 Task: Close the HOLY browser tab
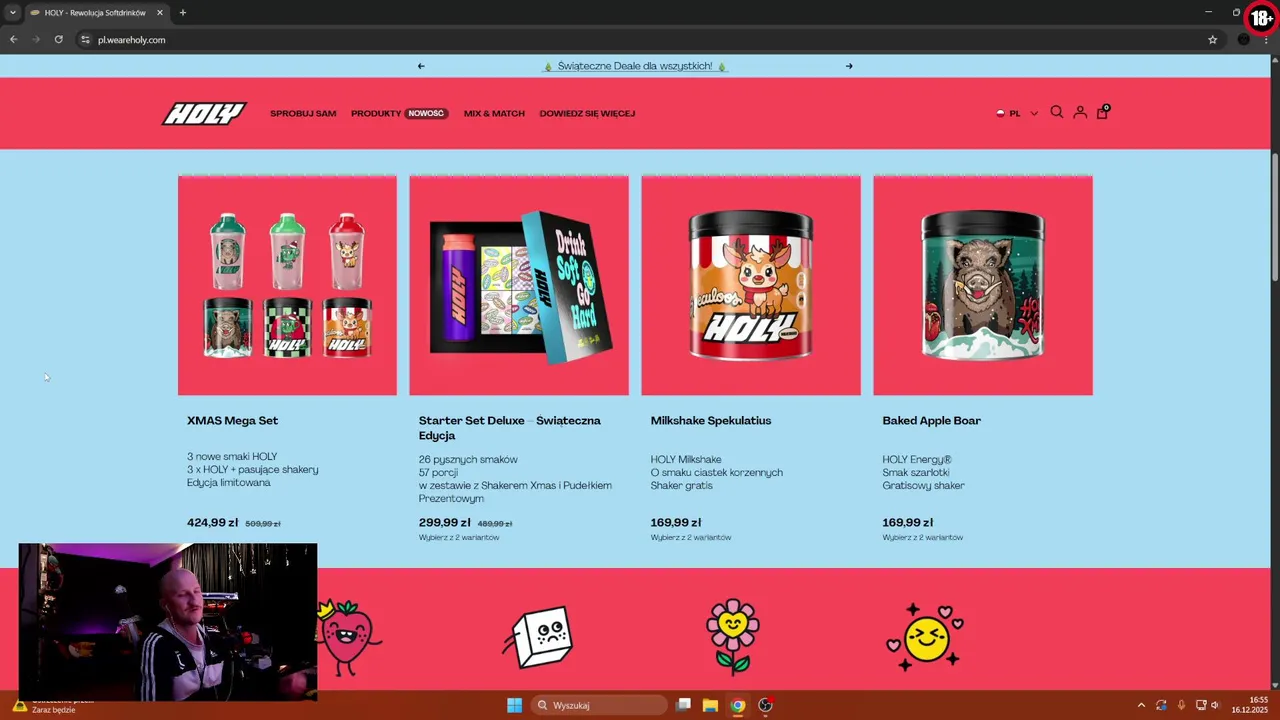click(x=160, y=13)
